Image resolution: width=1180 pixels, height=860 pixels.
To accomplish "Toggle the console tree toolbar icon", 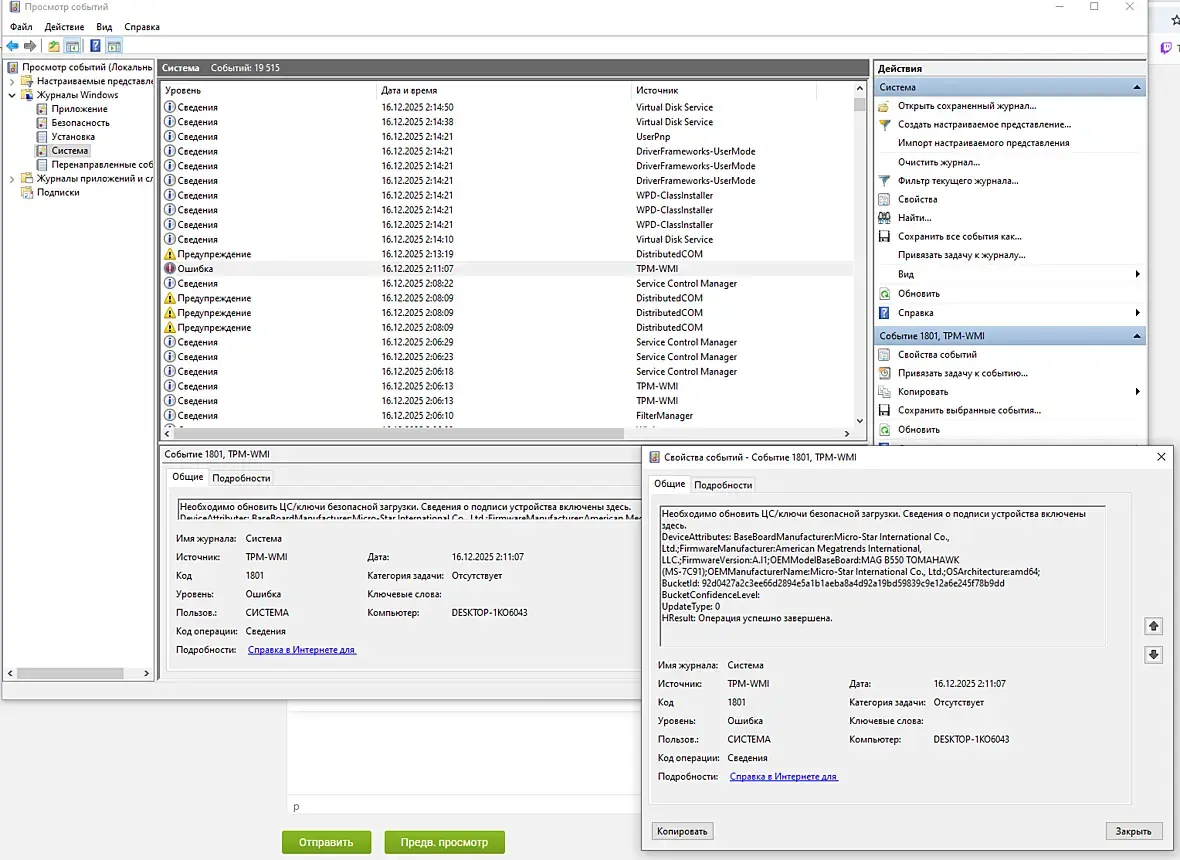I will (x=72, y=46).
